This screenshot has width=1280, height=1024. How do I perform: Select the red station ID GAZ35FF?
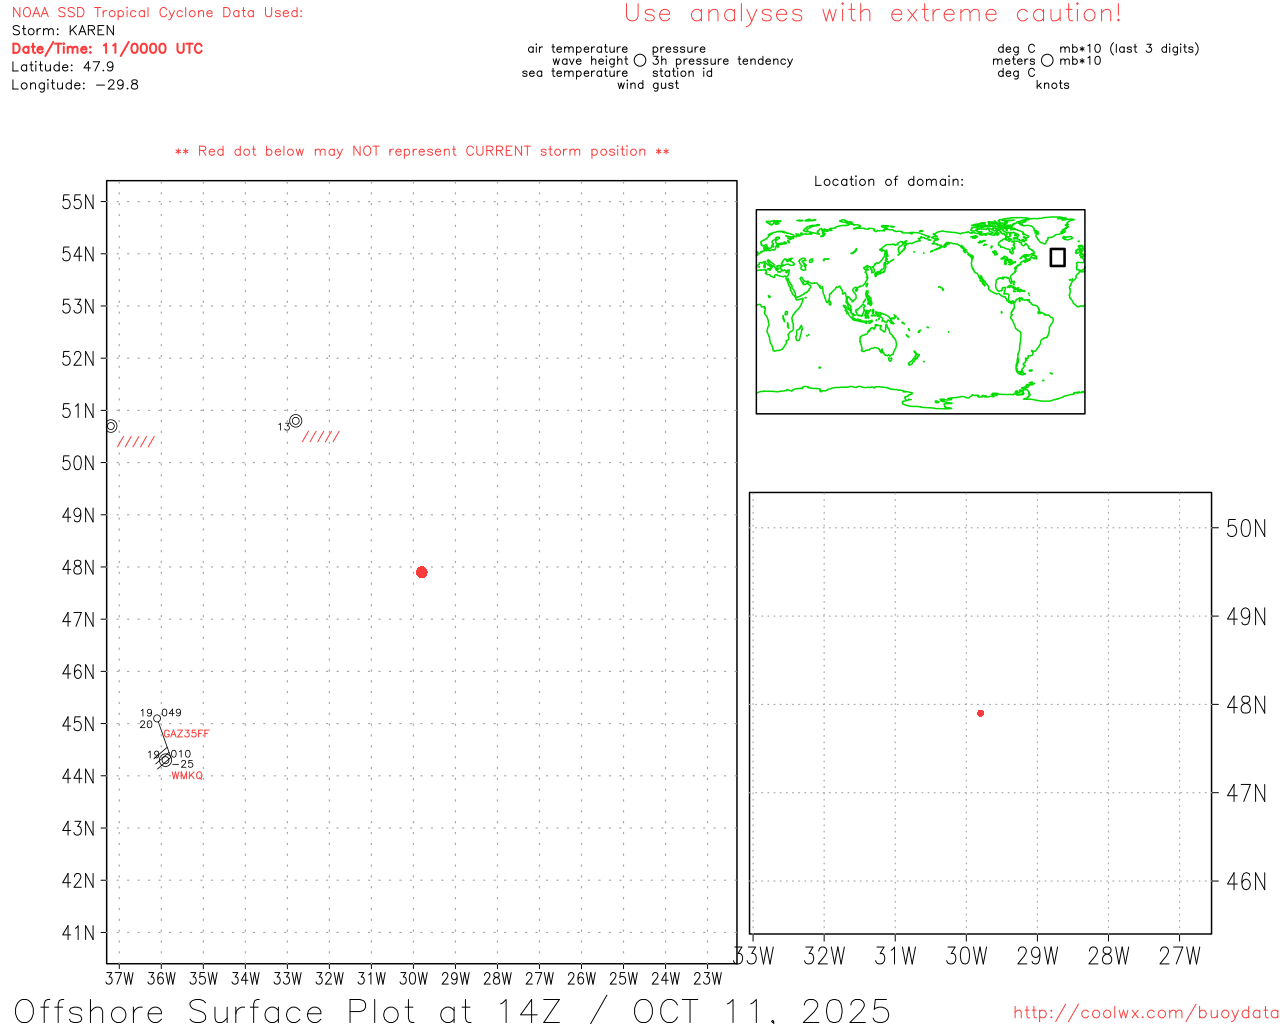coord(186,734)
